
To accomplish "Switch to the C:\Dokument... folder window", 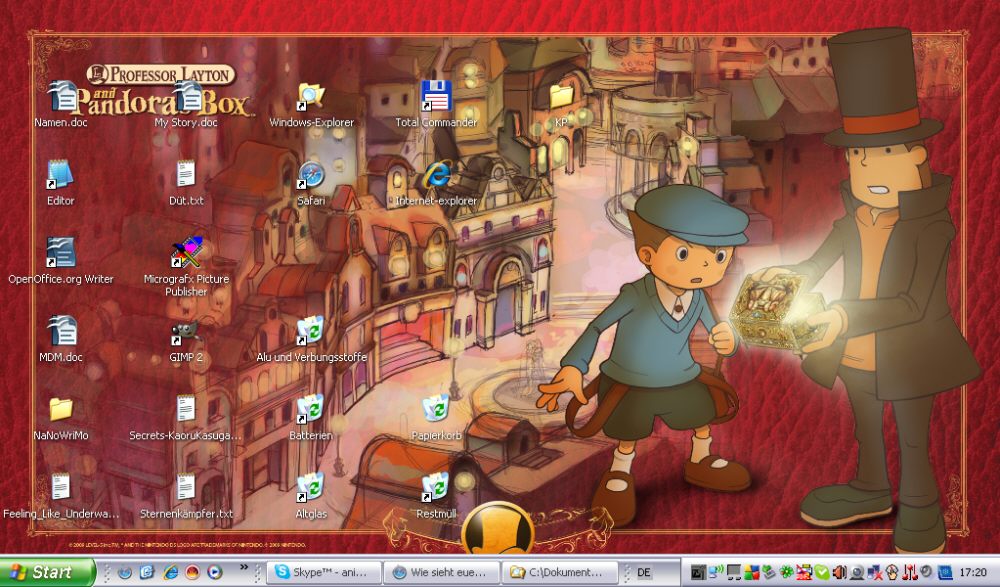I will click(557, 573).
